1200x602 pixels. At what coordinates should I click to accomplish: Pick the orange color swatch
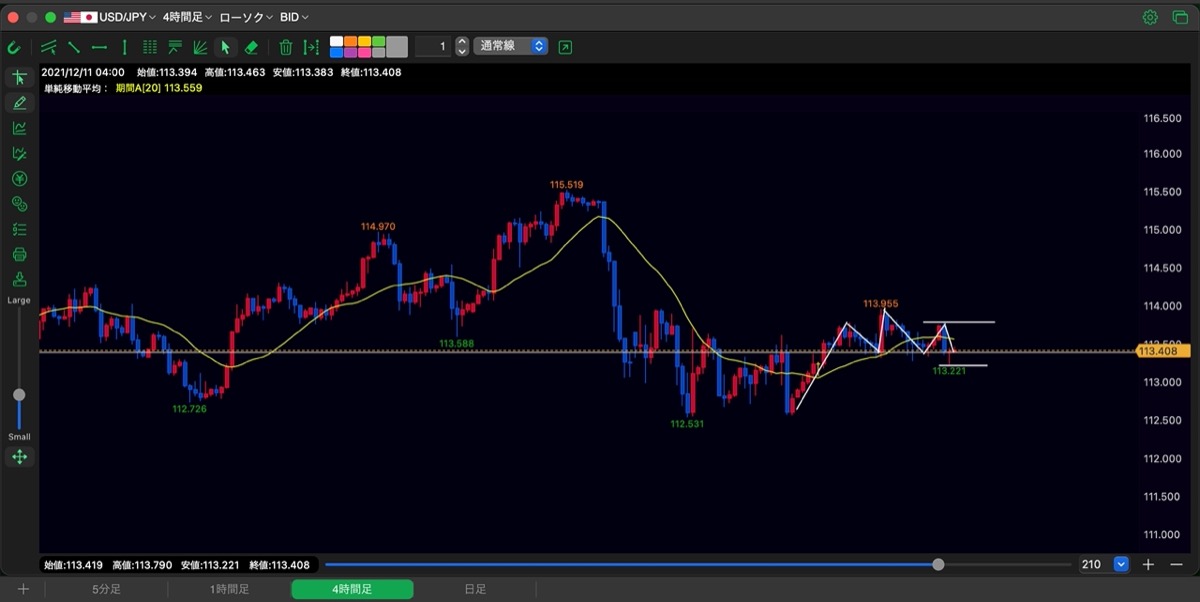351,42
